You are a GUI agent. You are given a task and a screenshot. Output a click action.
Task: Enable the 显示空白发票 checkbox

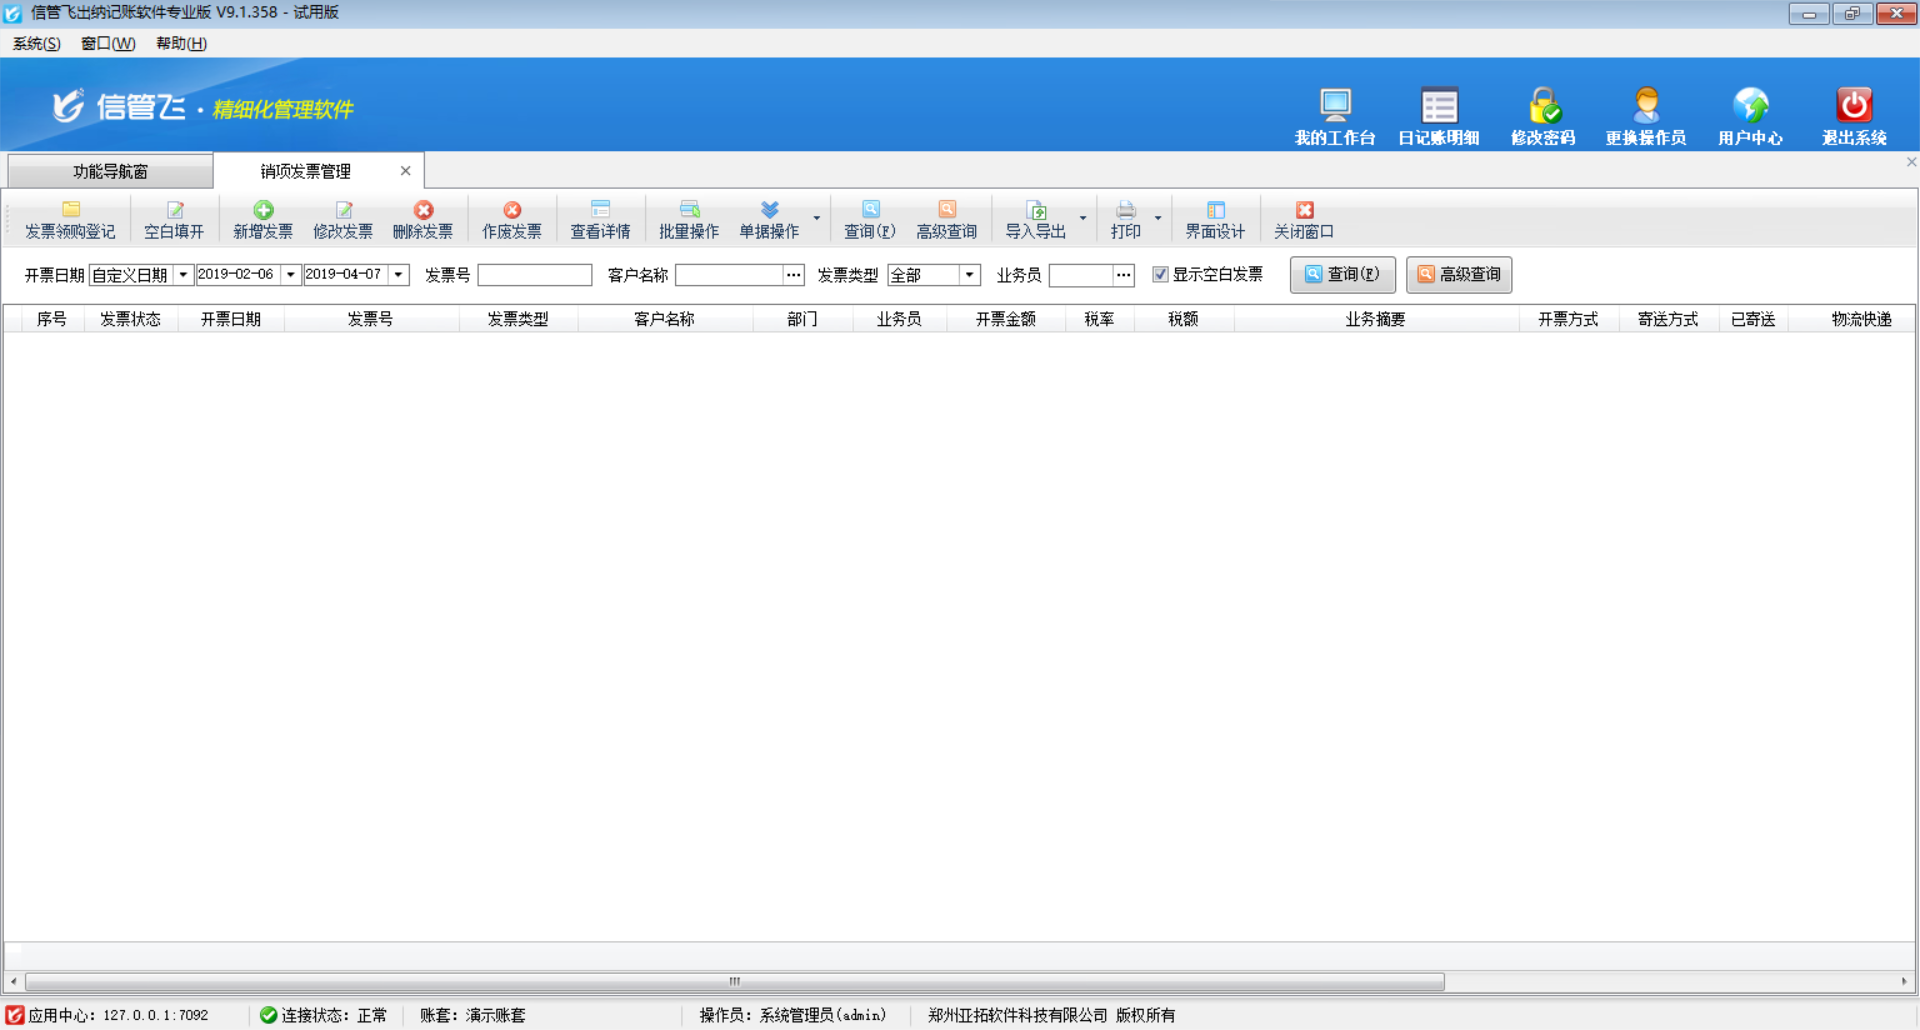coord(1160,274)
